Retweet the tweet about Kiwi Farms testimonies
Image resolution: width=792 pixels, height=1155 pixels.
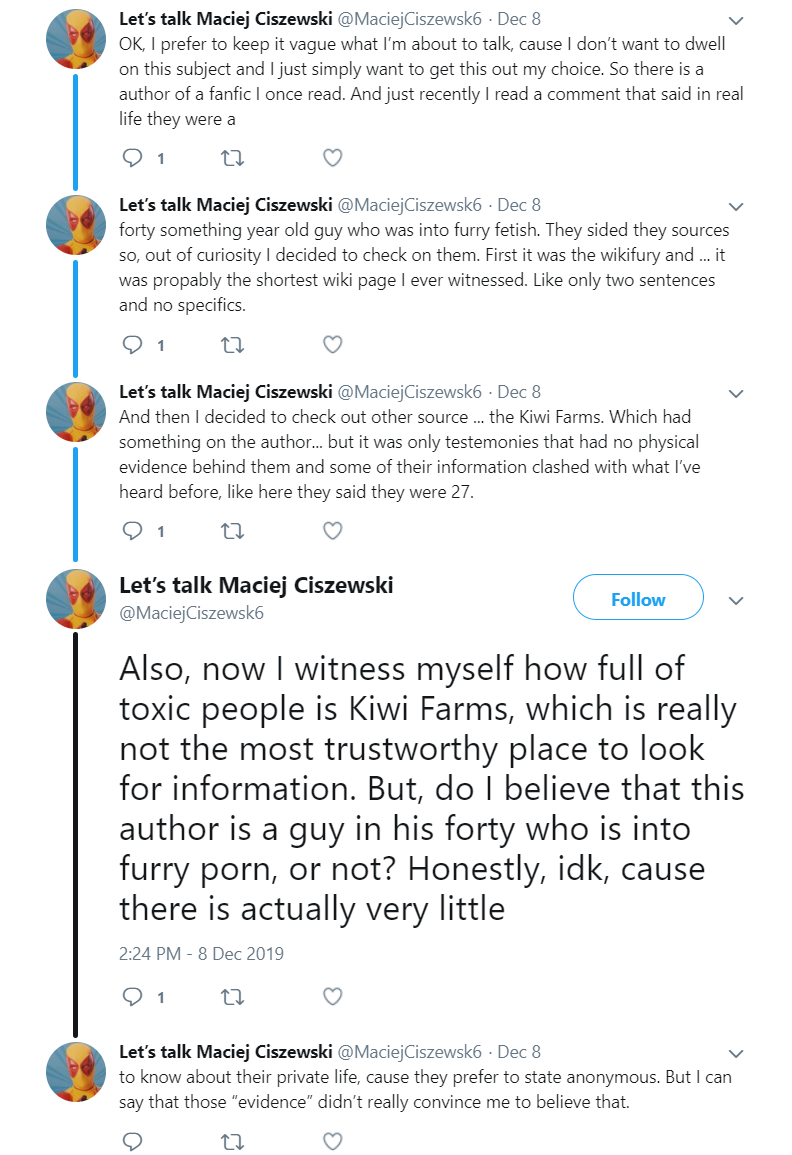click(x=233, y=530)
